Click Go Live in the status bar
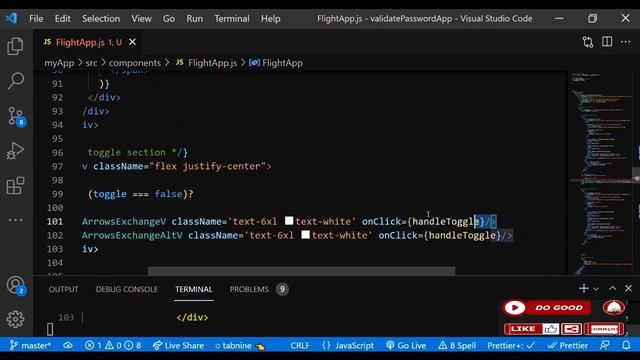The image size is (640, 360). (406, 346)
